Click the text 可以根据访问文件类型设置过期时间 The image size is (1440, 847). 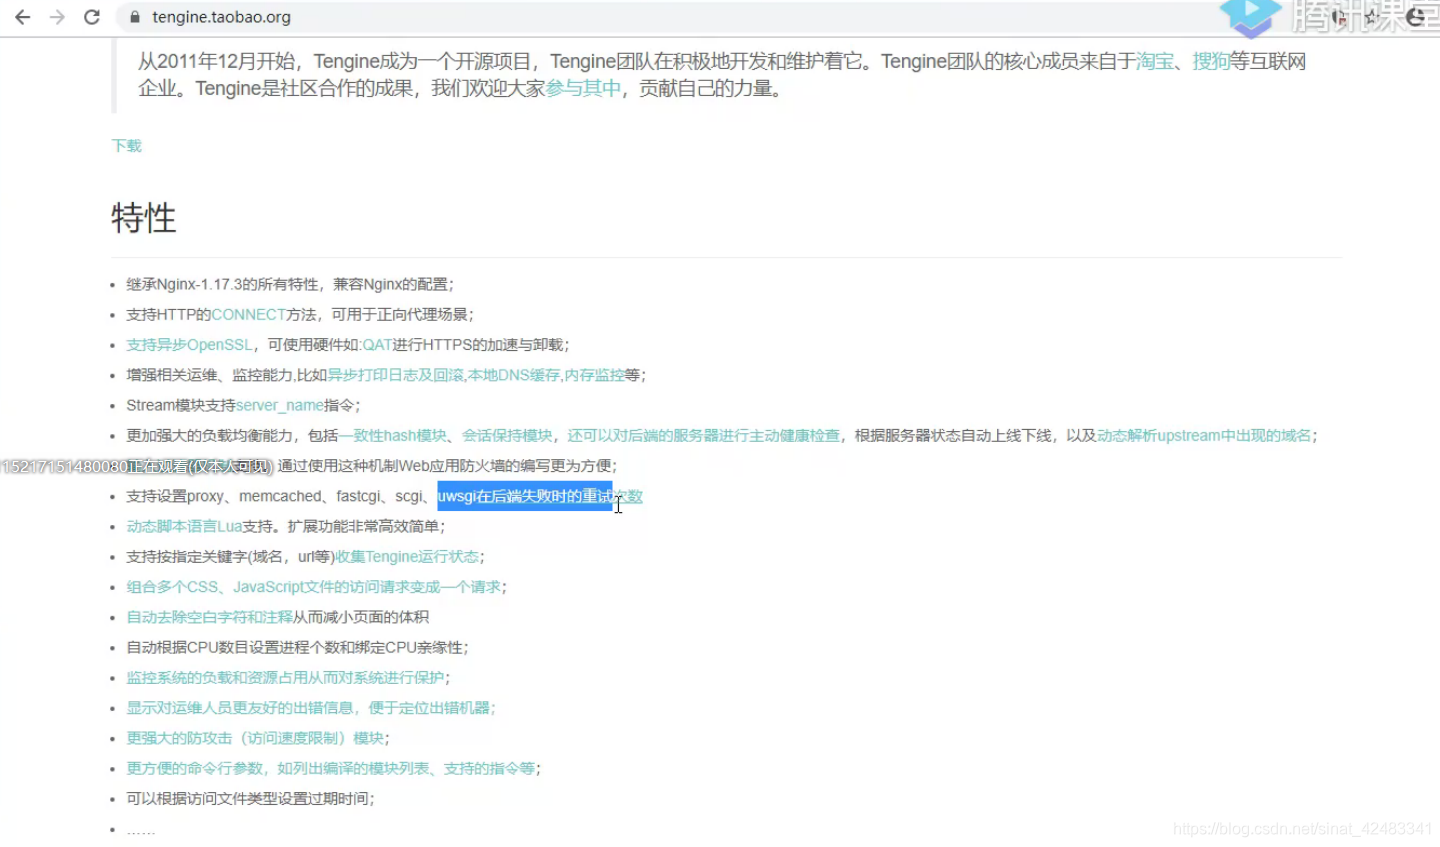(x=248, y=798)
